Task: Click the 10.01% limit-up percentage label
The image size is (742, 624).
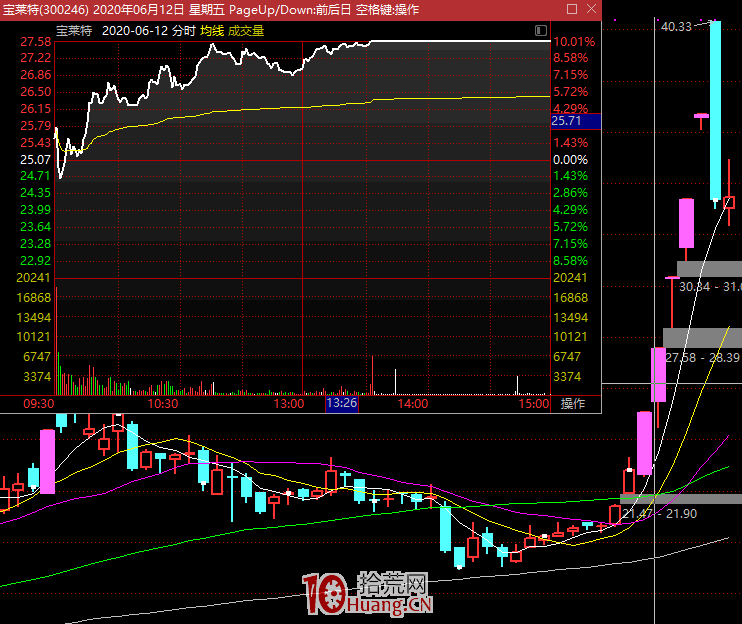Action: point(574,42)
